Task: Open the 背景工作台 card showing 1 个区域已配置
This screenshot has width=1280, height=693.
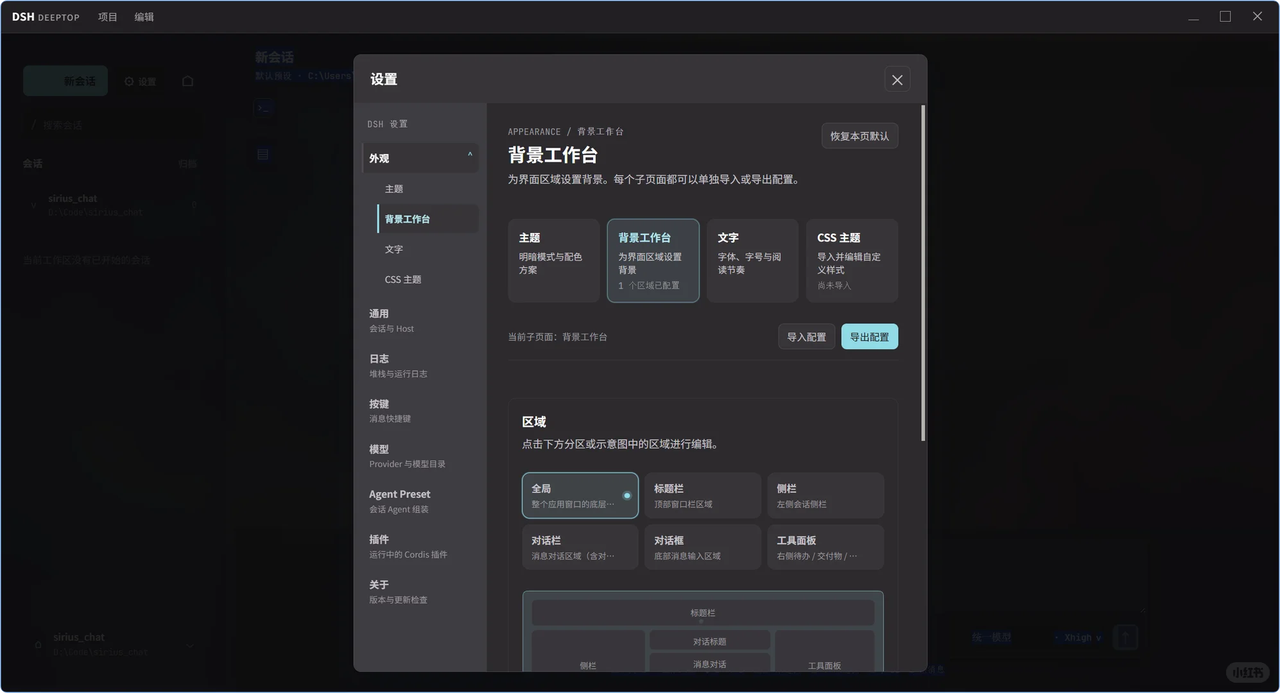Action: (653, 261)
